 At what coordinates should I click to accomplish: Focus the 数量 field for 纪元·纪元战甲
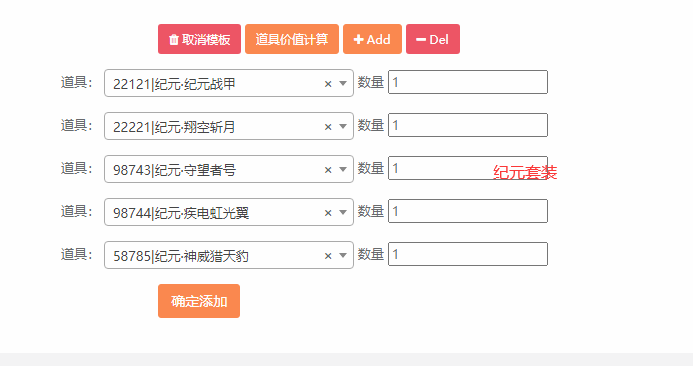pos(468,82)
